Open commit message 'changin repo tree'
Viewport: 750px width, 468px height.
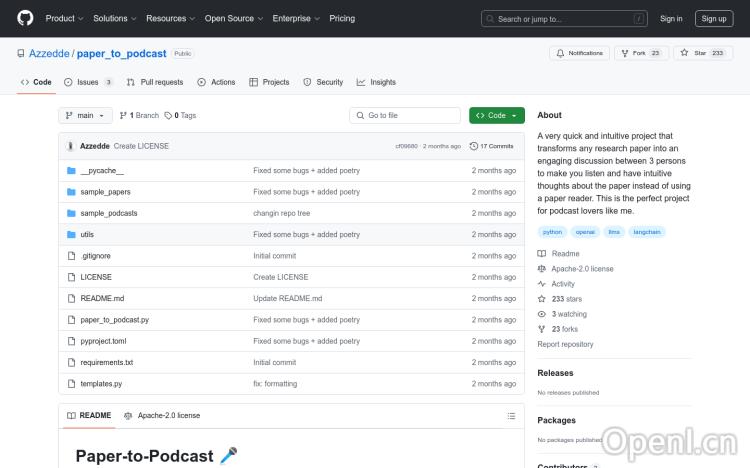(282, 213)
